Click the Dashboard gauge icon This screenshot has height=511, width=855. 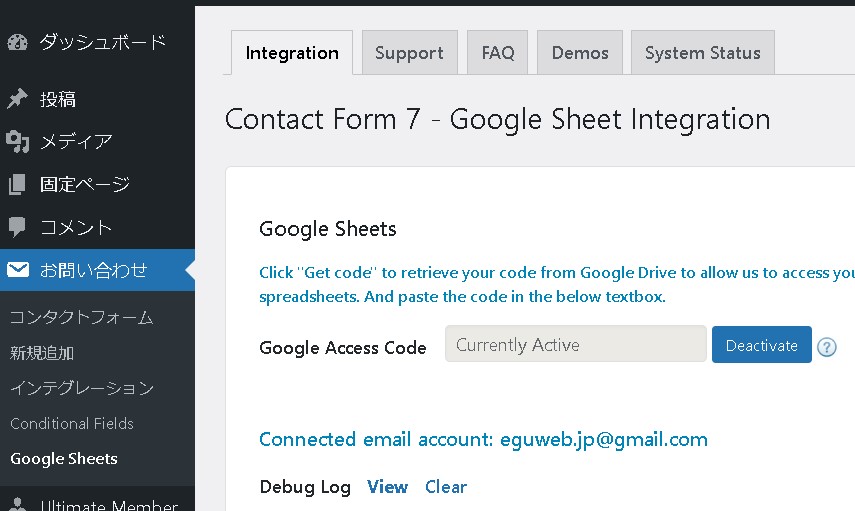click(17, 42)
